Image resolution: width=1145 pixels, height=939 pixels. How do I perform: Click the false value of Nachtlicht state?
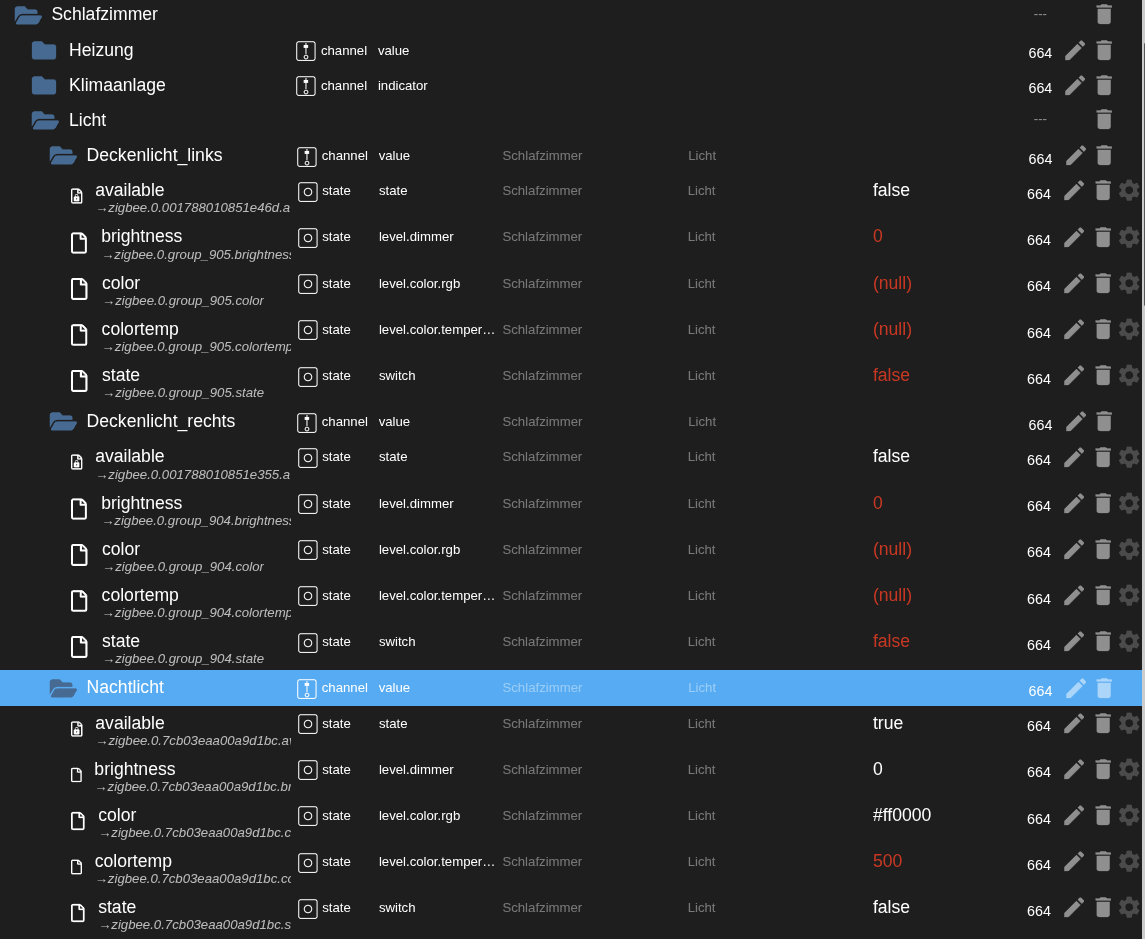(891, 907)
